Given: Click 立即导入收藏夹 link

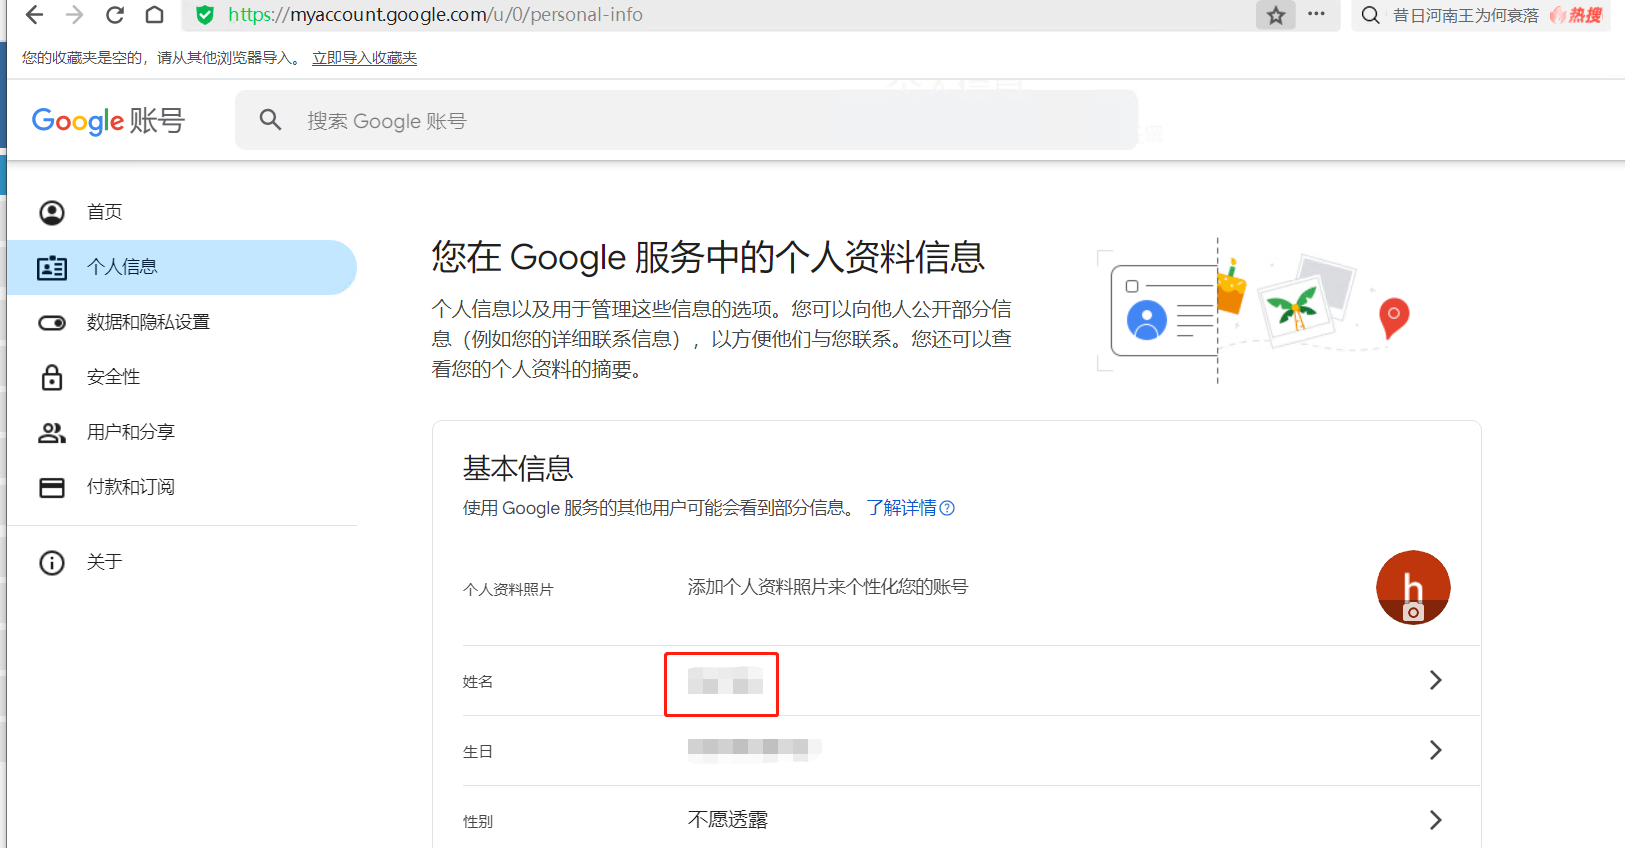Looking at the screenshot, I should pos(364,58).
